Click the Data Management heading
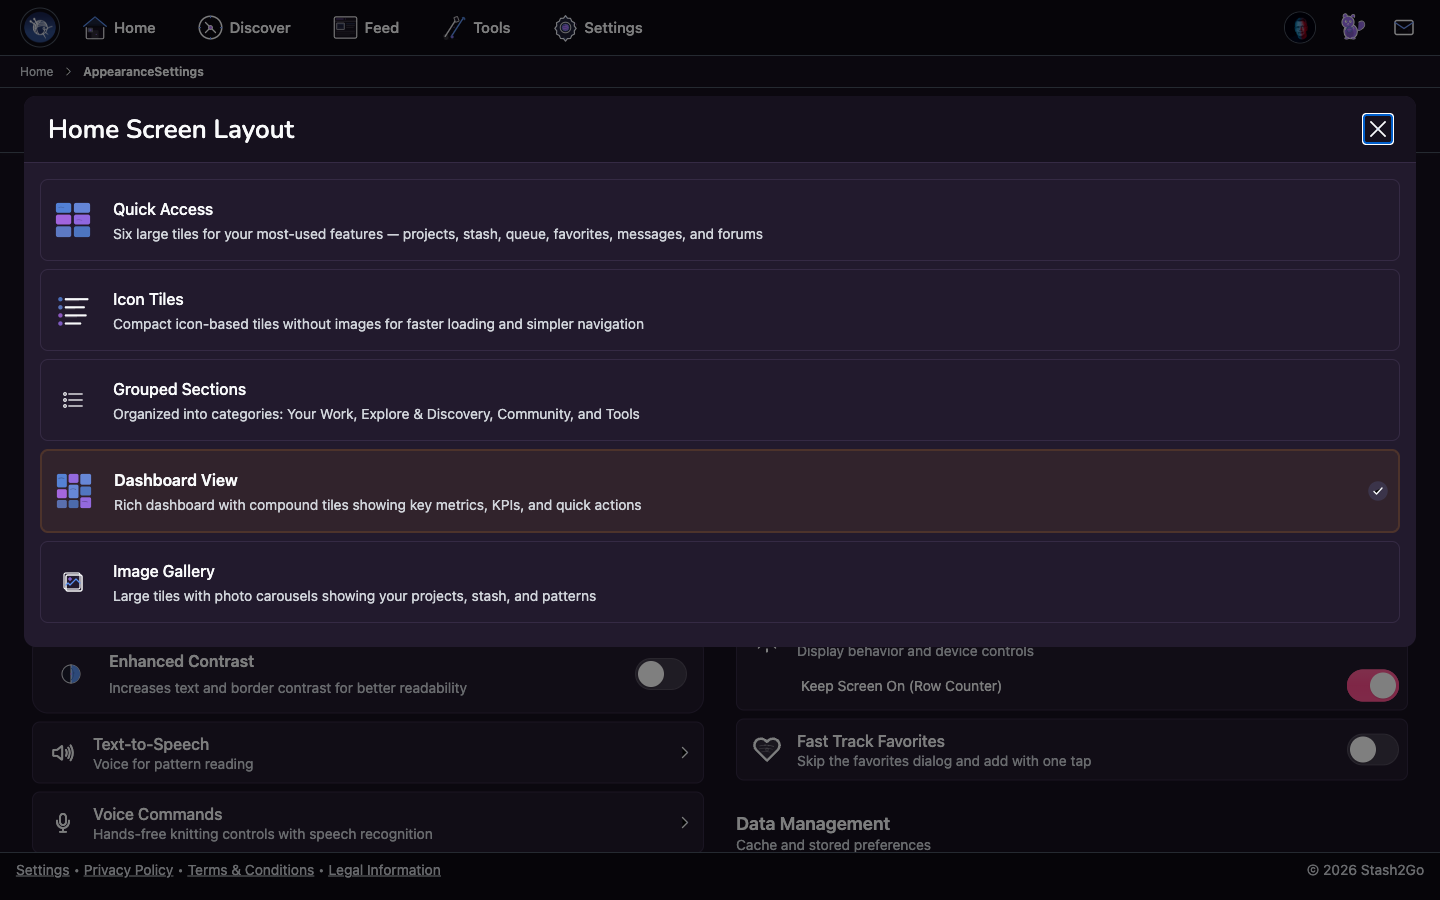 pos(813,824)
